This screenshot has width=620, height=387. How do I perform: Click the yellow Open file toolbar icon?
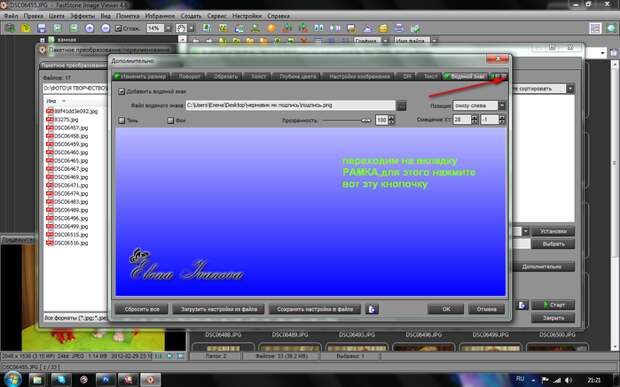(x=26, y=28)
